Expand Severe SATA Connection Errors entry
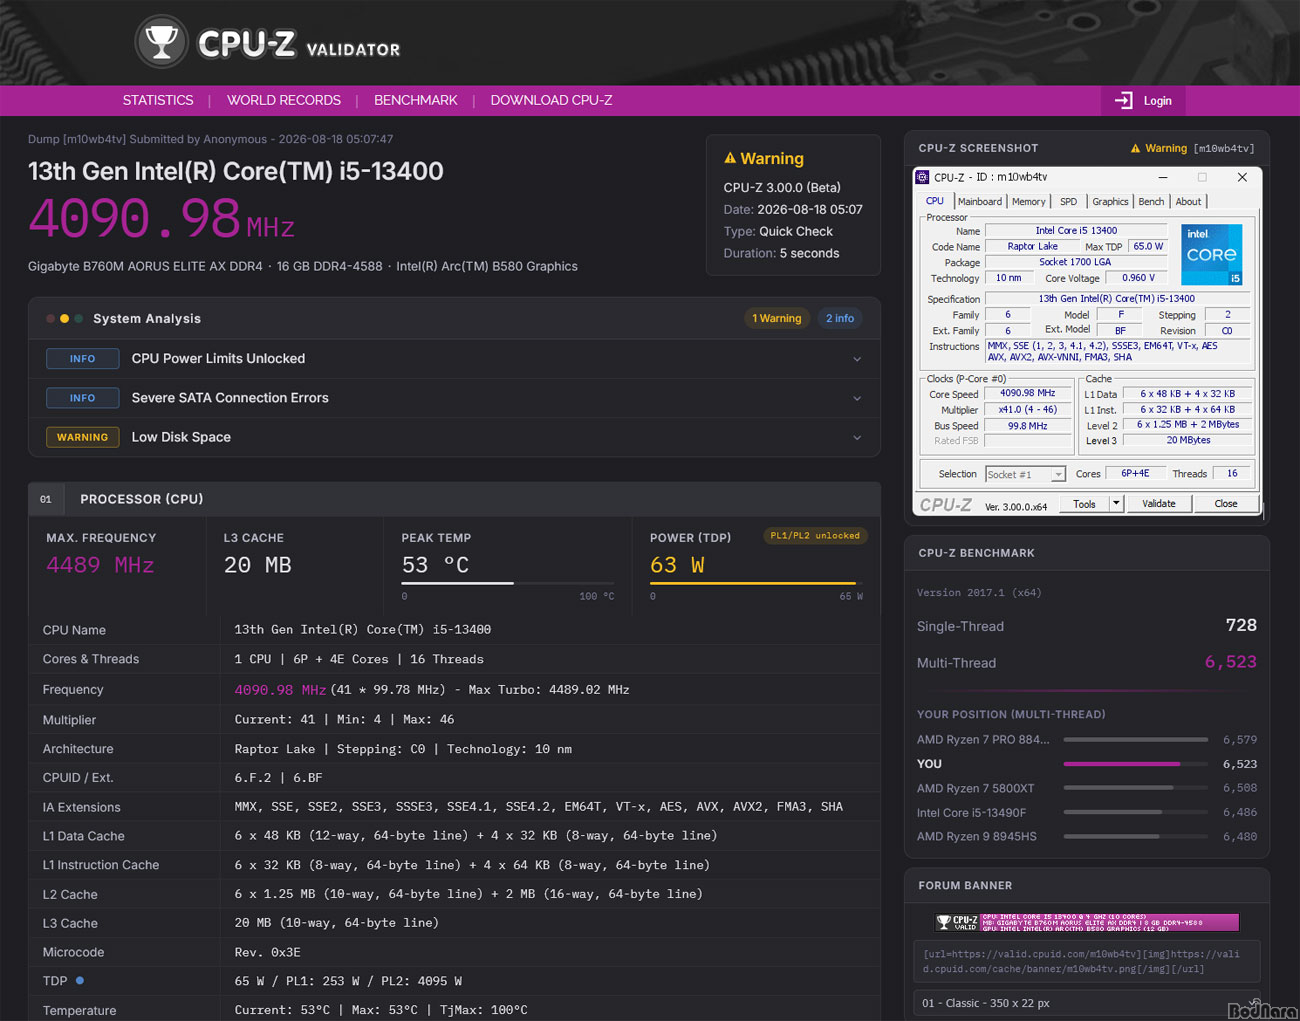This screenshot has height=1021, width=1300. click(x=454, y=398)
